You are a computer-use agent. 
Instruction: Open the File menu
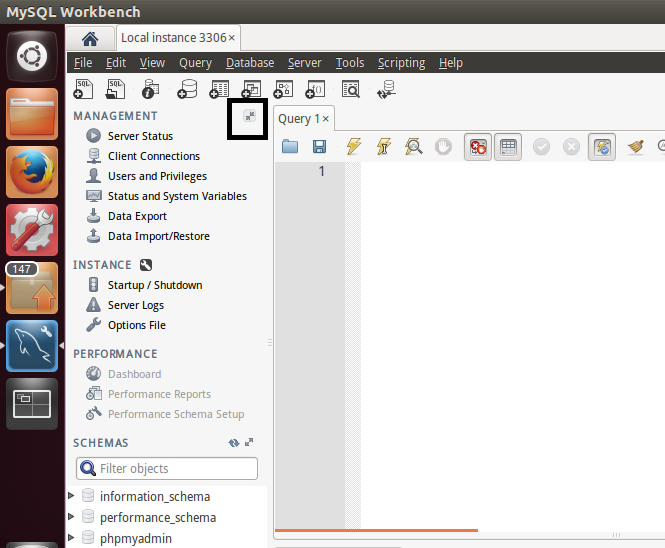click(83, 63)
